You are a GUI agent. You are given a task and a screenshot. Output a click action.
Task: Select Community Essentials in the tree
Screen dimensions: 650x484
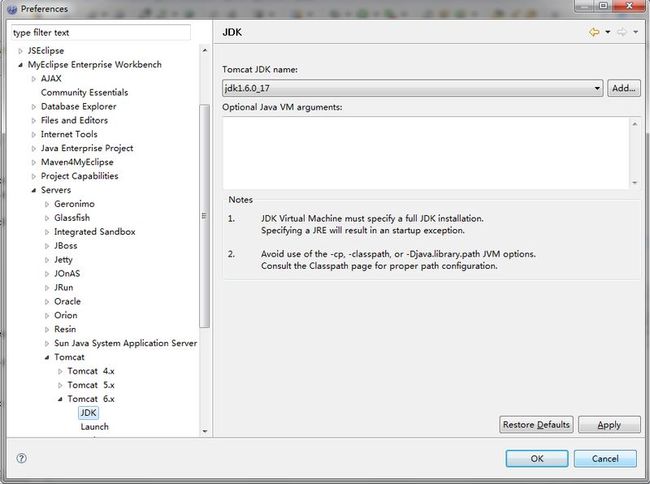[x=85, y=92]
